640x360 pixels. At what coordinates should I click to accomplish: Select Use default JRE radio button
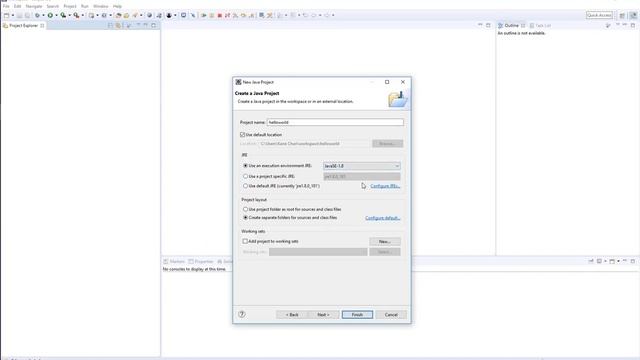pos(245,186)
